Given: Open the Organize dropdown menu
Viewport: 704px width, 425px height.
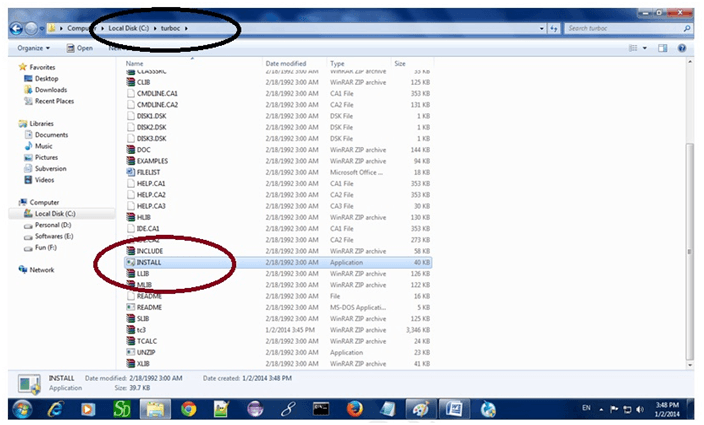Looking at the screenshot, I should [x=33, y=48].
